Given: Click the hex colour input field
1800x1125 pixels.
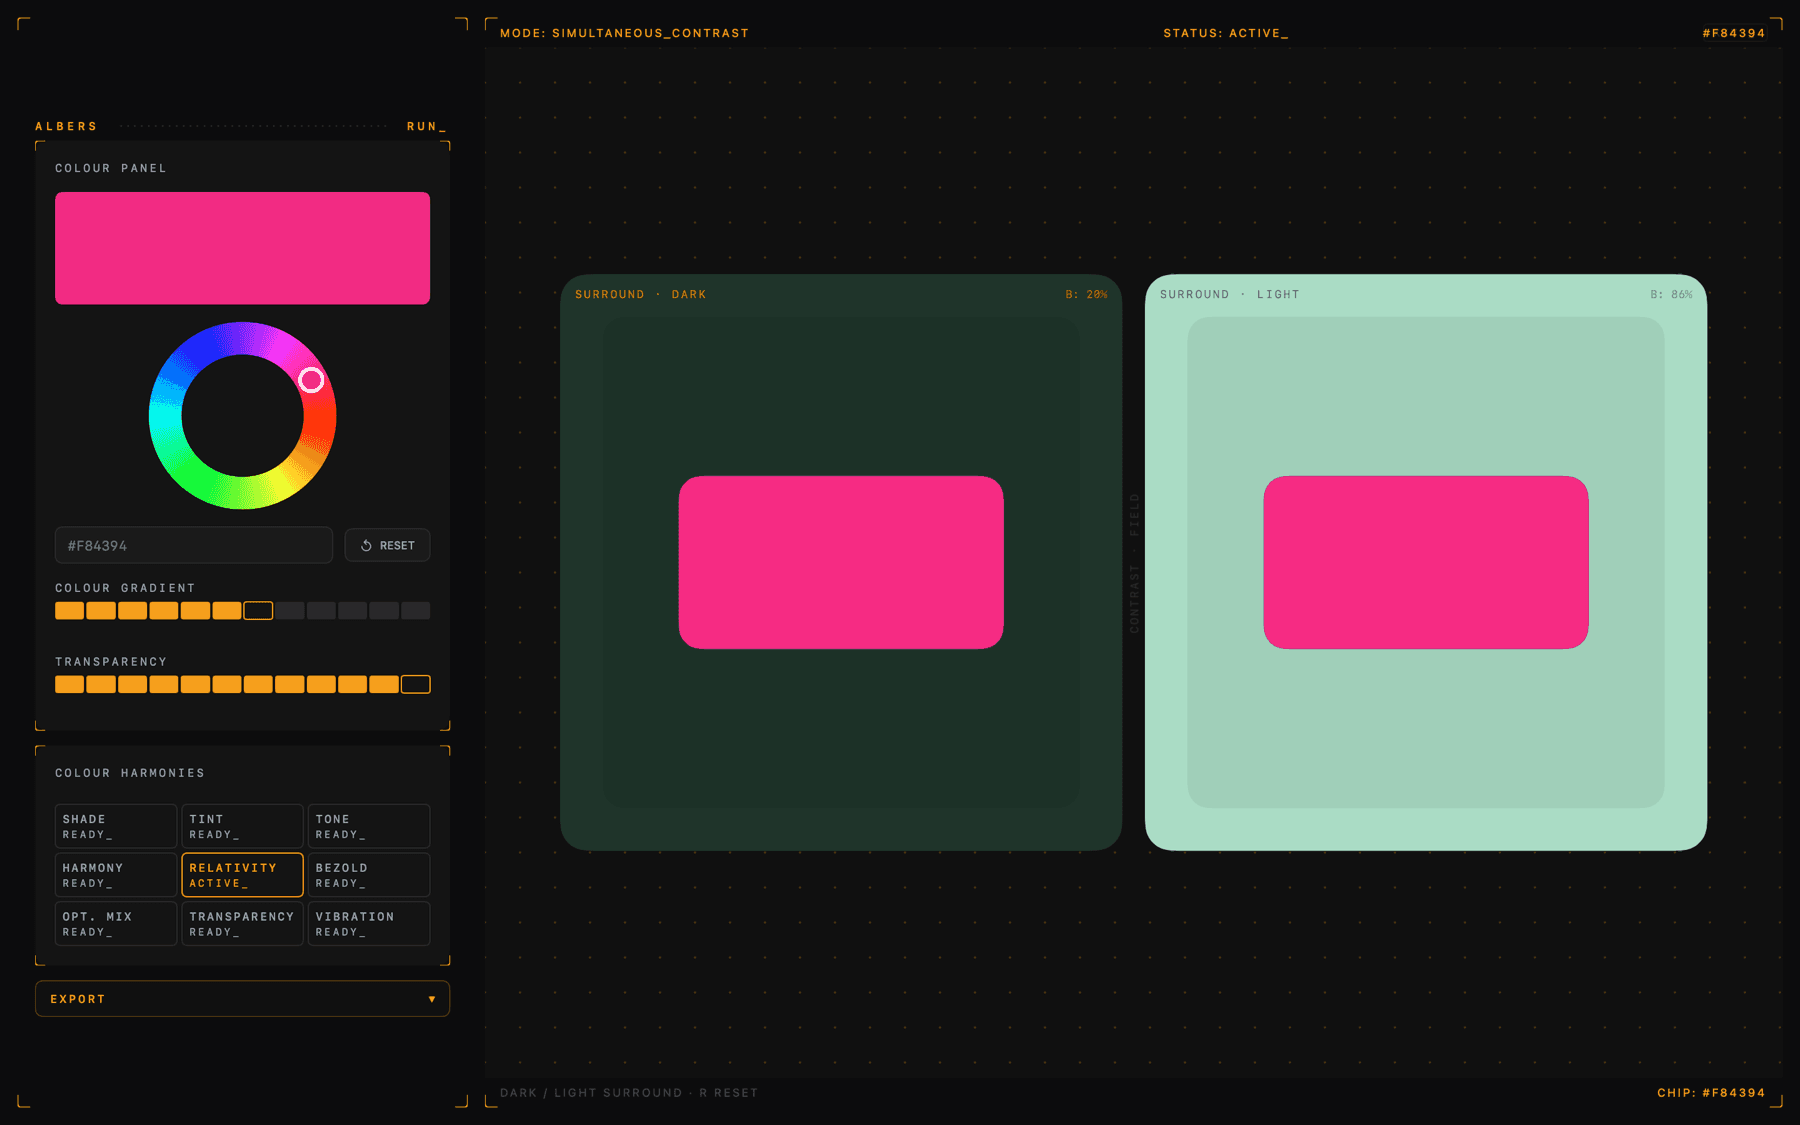Looking at the screenshot, I should coord(193,545).
